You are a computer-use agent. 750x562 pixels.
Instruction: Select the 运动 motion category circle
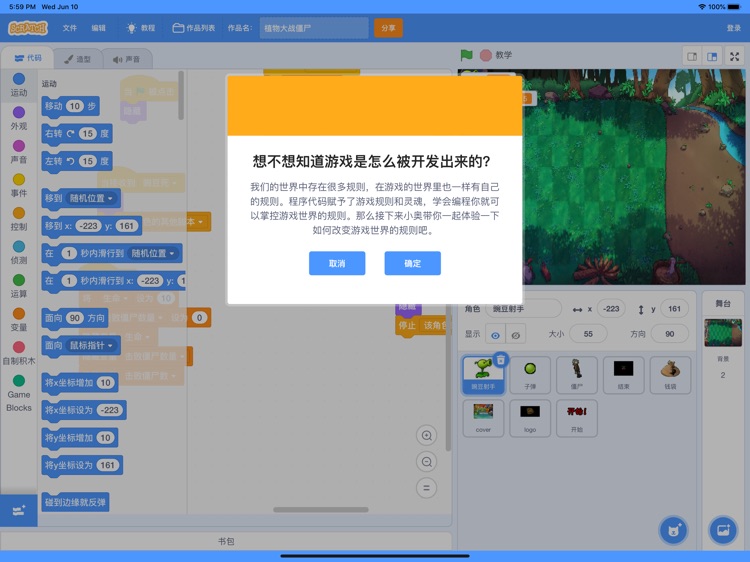click(19, 78)
